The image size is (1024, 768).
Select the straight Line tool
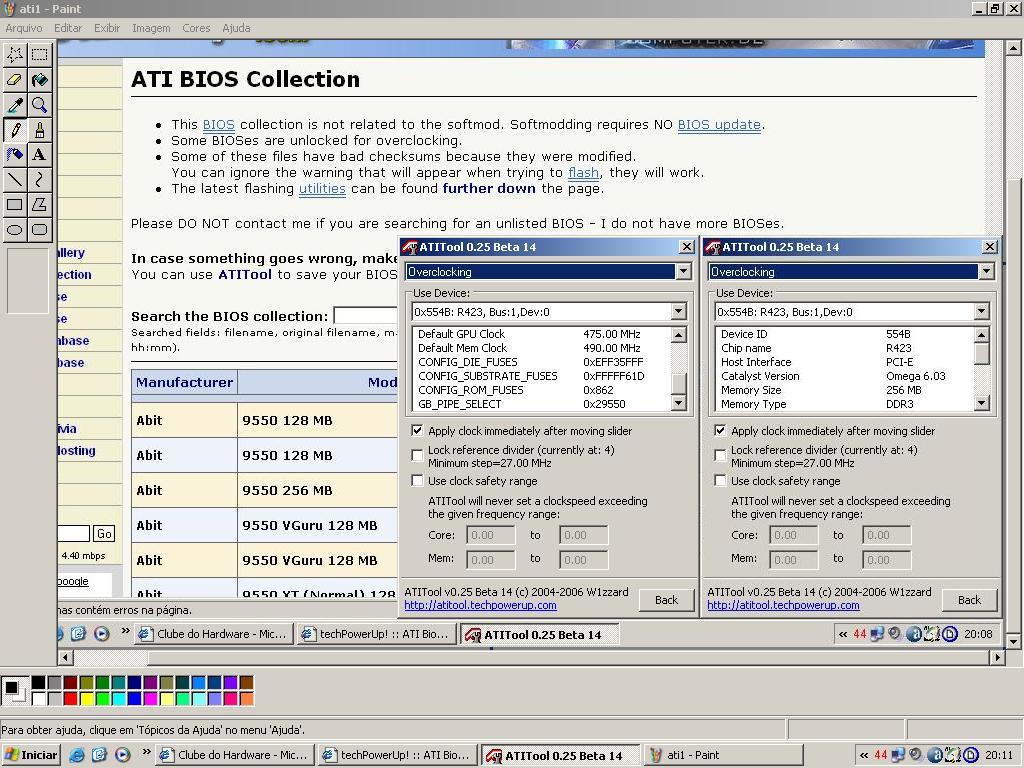tap(14, 180)
